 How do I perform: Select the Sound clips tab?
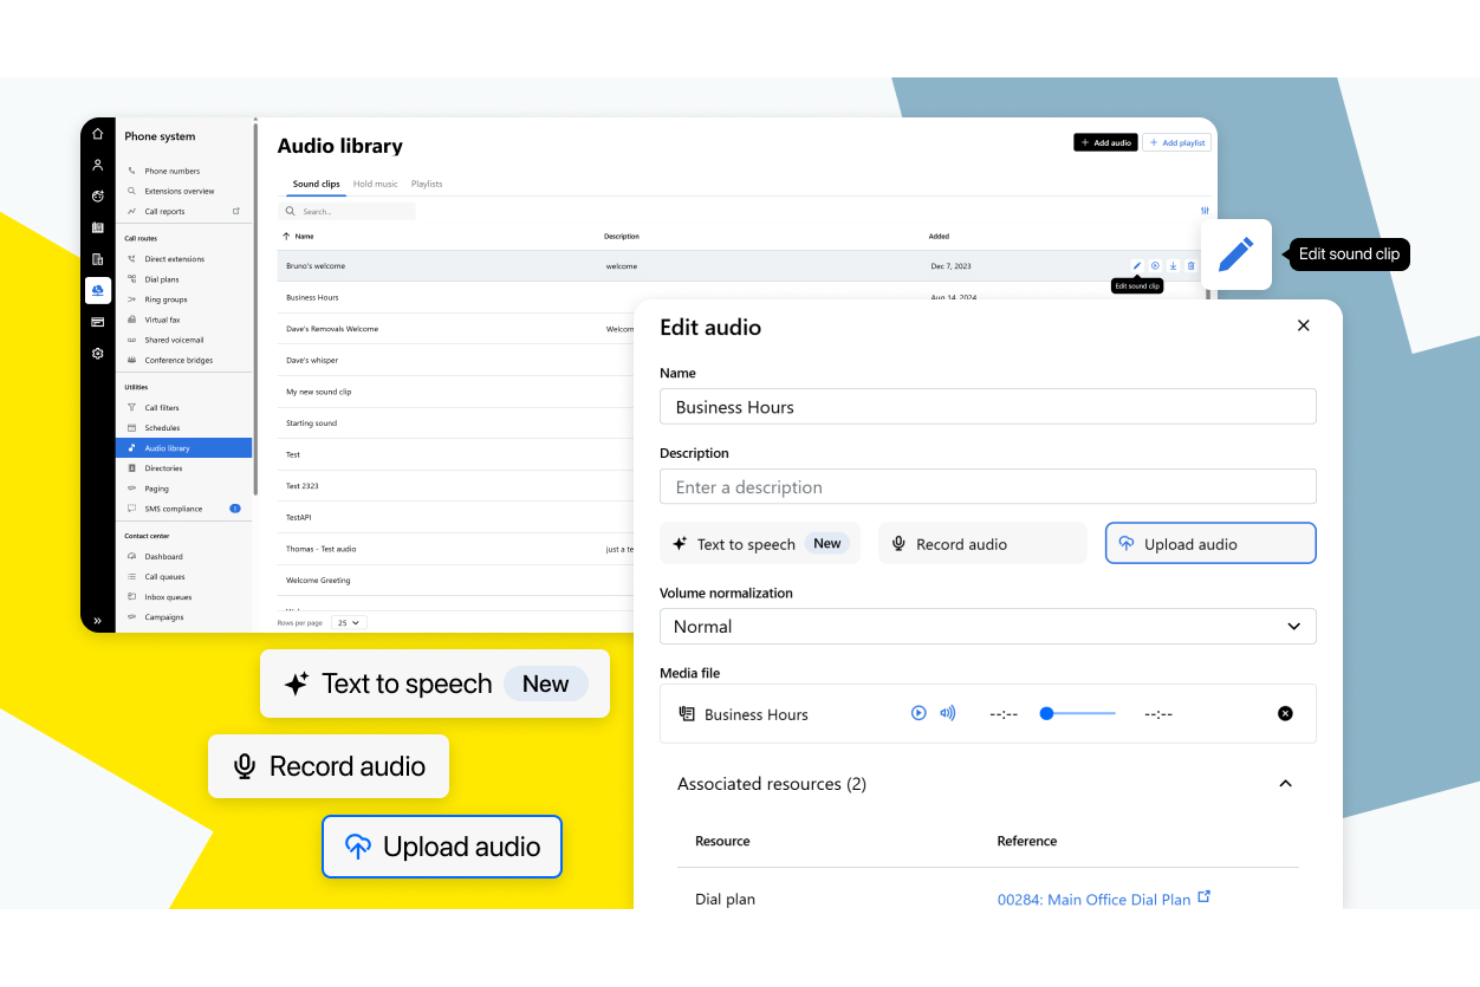coord(316,184)
